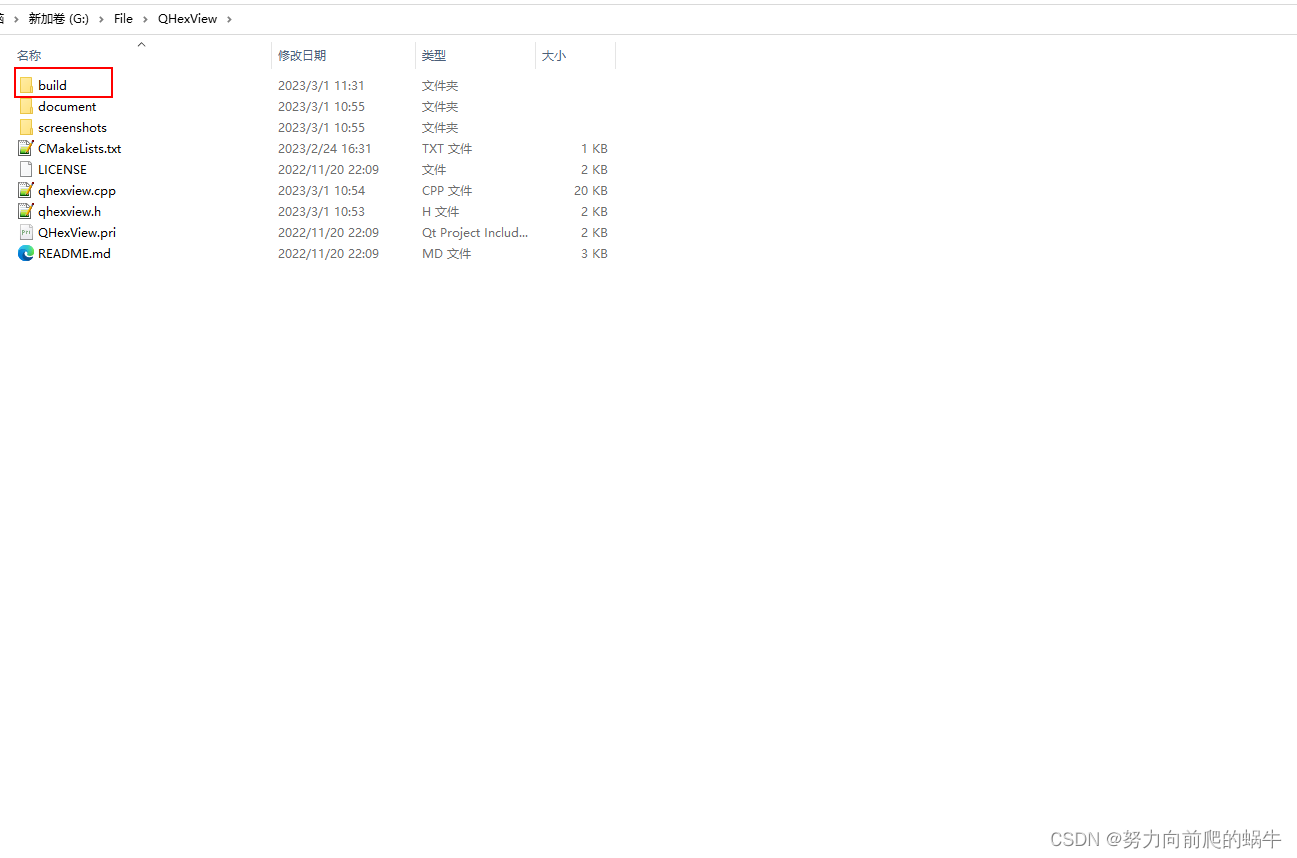Expand chevron after 新加卷 (G:) breadcrumb

tap(101, 18)
